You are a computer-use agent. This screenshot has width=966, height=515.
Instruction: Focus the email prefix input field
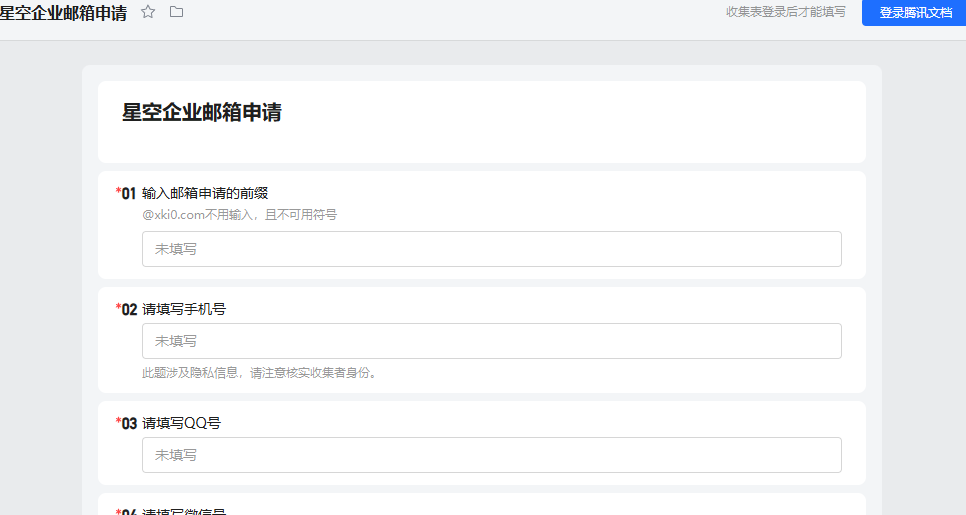491,249
